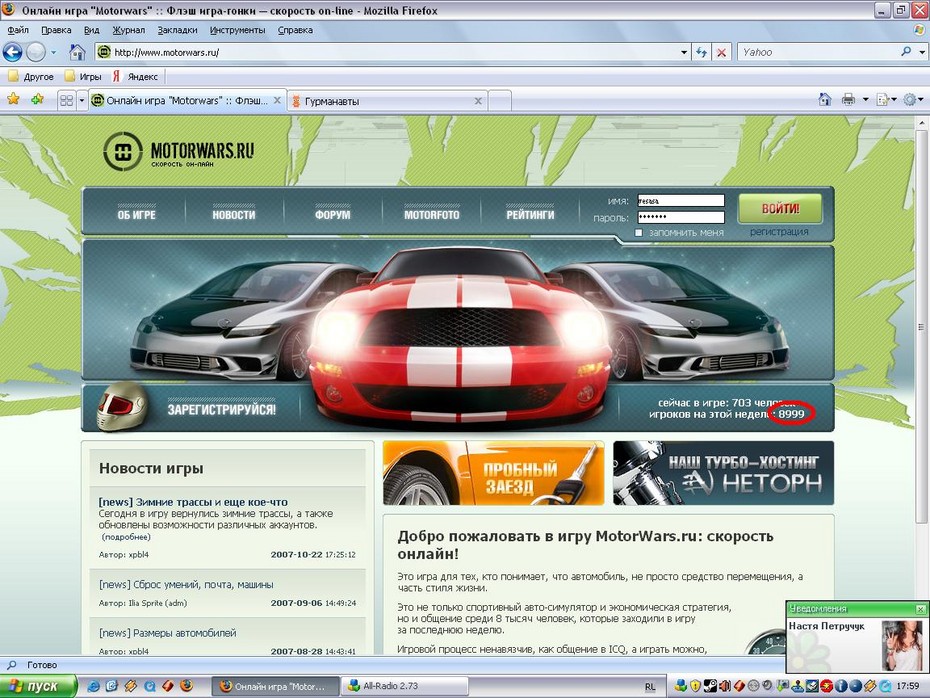Open the ОБ ИГРЕ site section
Screen dimensions: 930x698
coord(136,215)
